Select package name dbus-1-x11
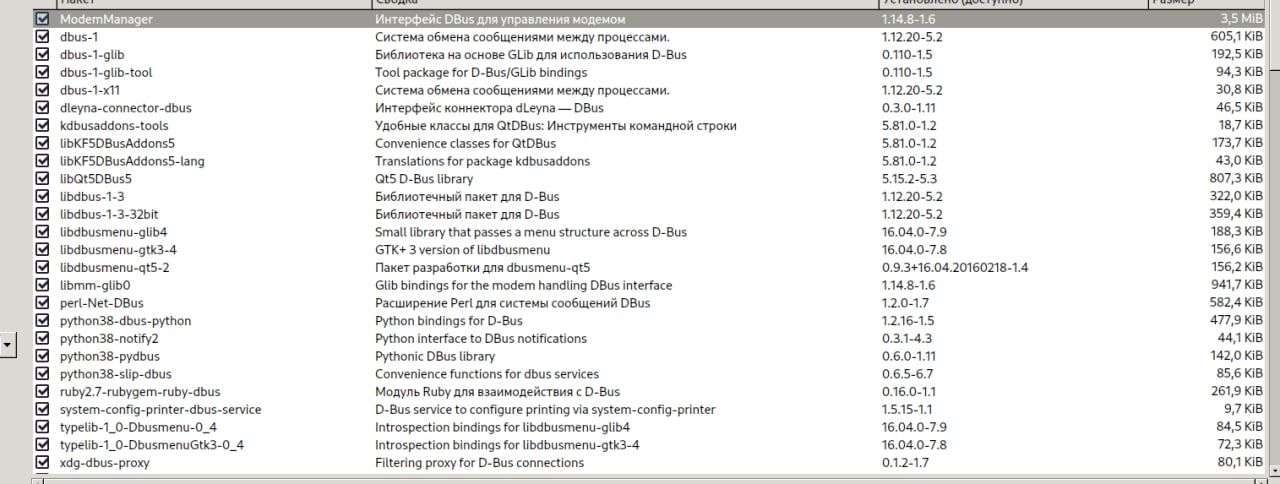This screenshot has width=1280, height=484. click(90, 90)
